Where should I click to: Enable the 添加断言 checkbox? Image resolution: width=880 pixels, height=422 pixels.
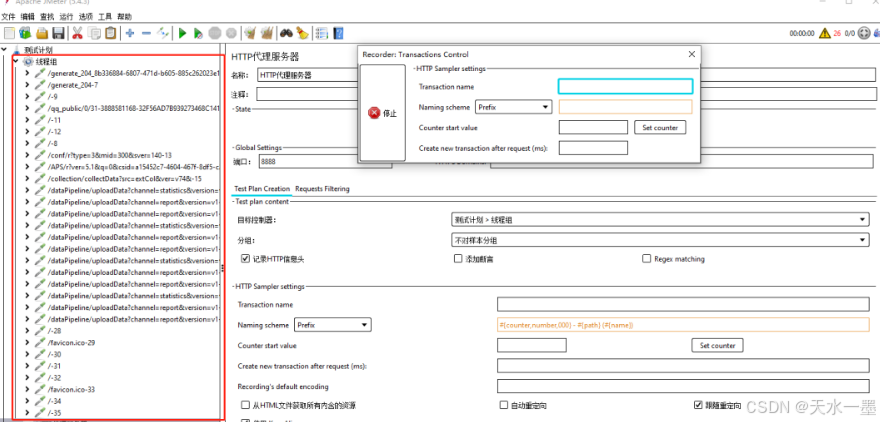click(x=458, y=259)
